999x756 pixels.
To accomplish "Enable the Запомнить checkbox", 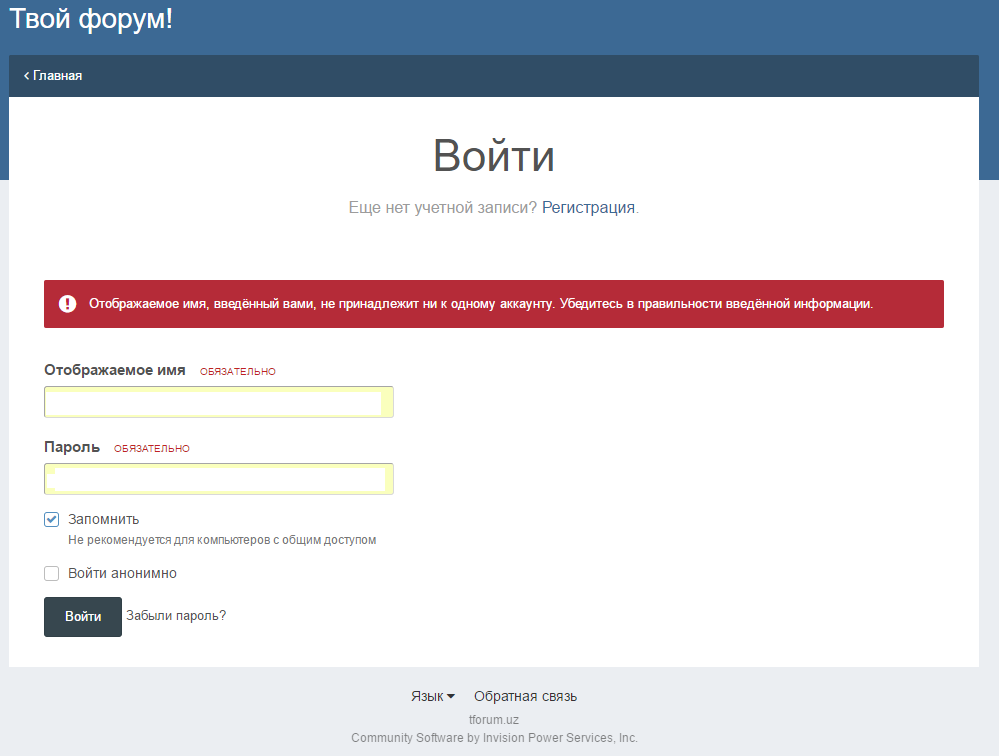I will tap(52, 520).
